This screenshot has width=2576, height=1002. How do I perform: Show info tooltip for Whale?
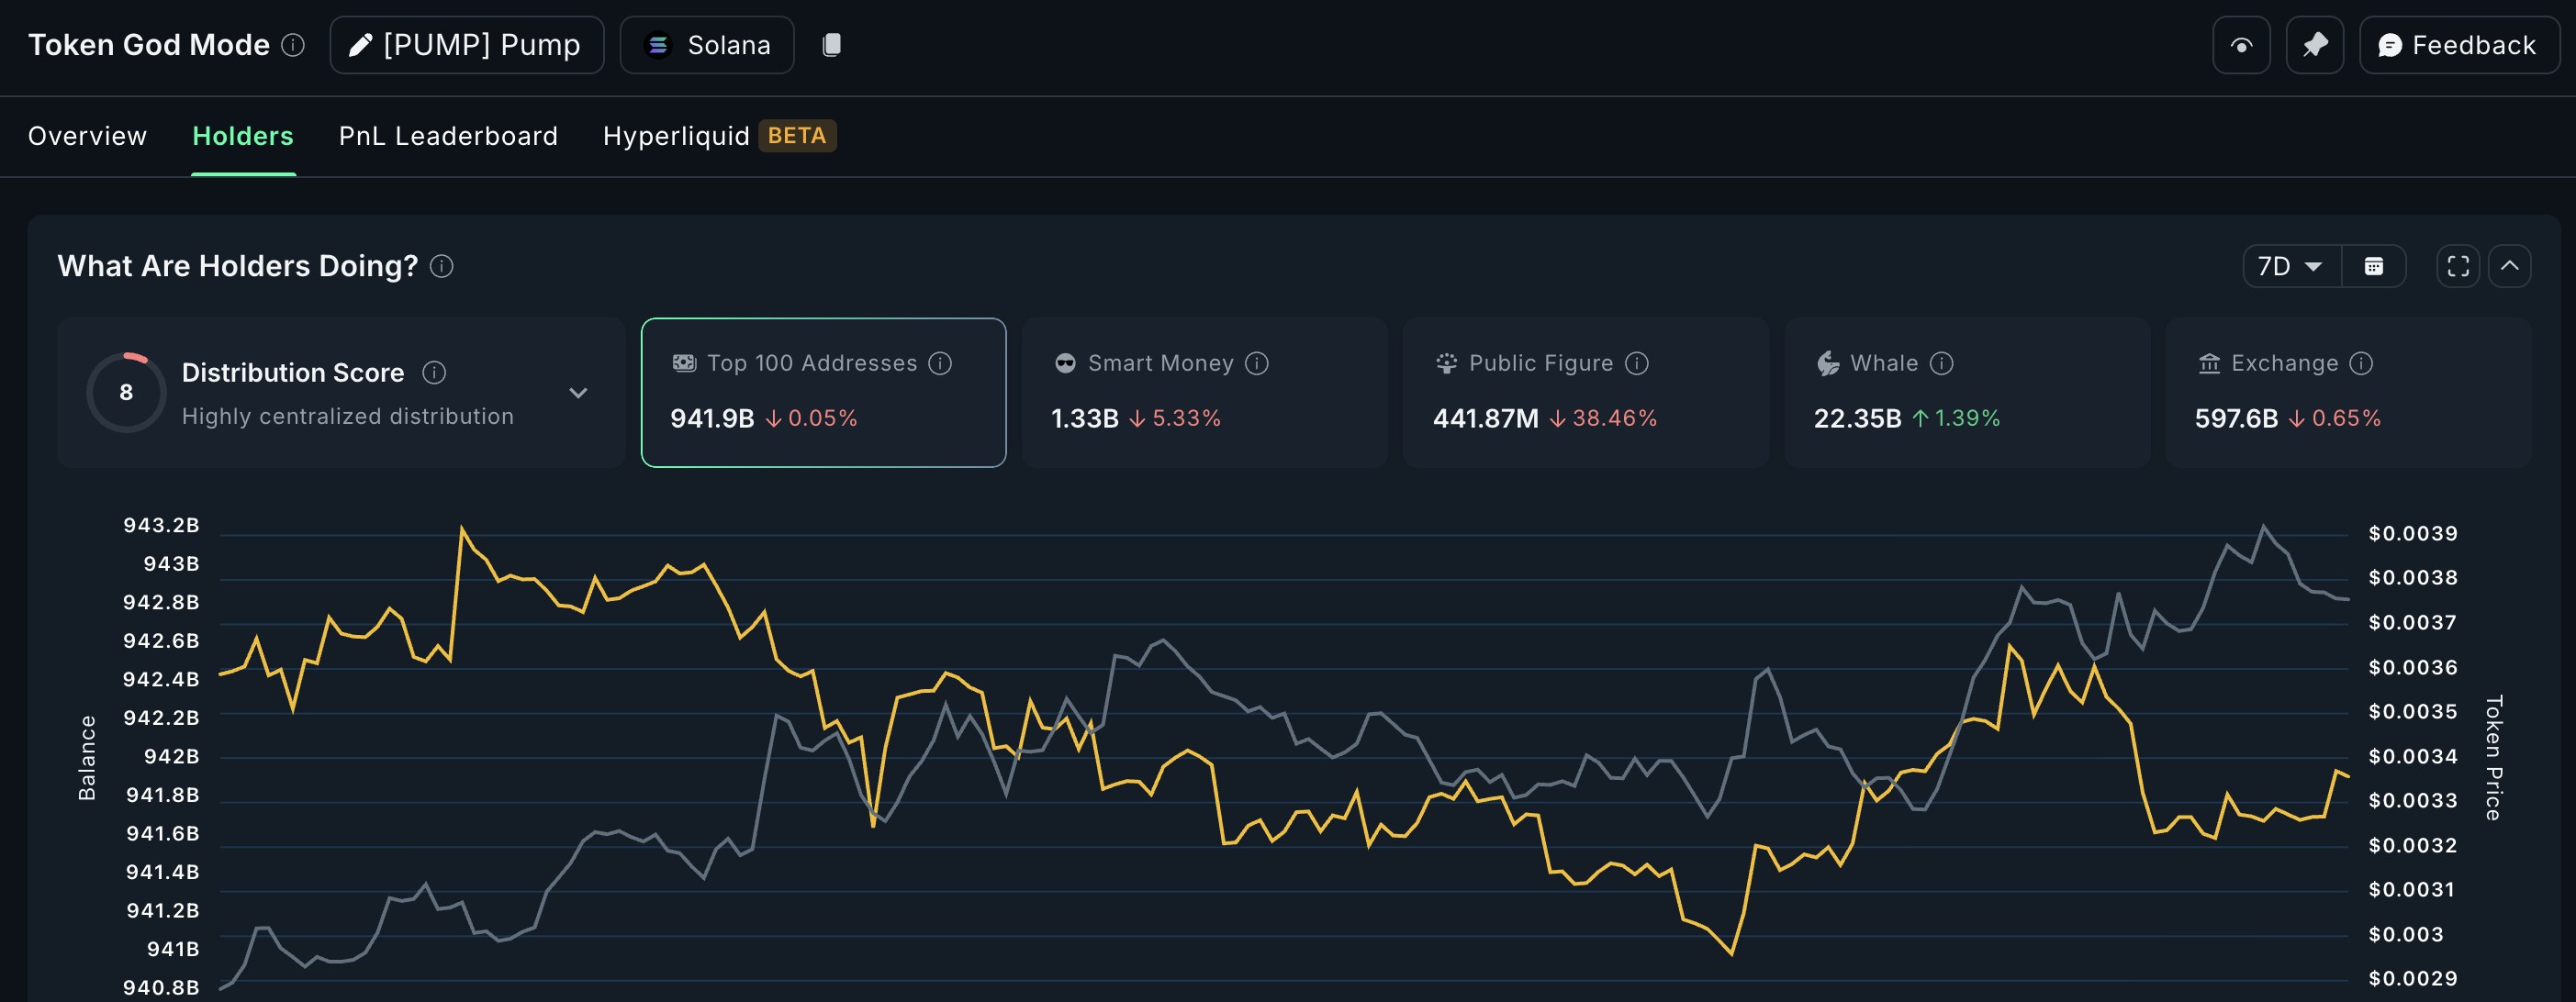pos(1941,363)
